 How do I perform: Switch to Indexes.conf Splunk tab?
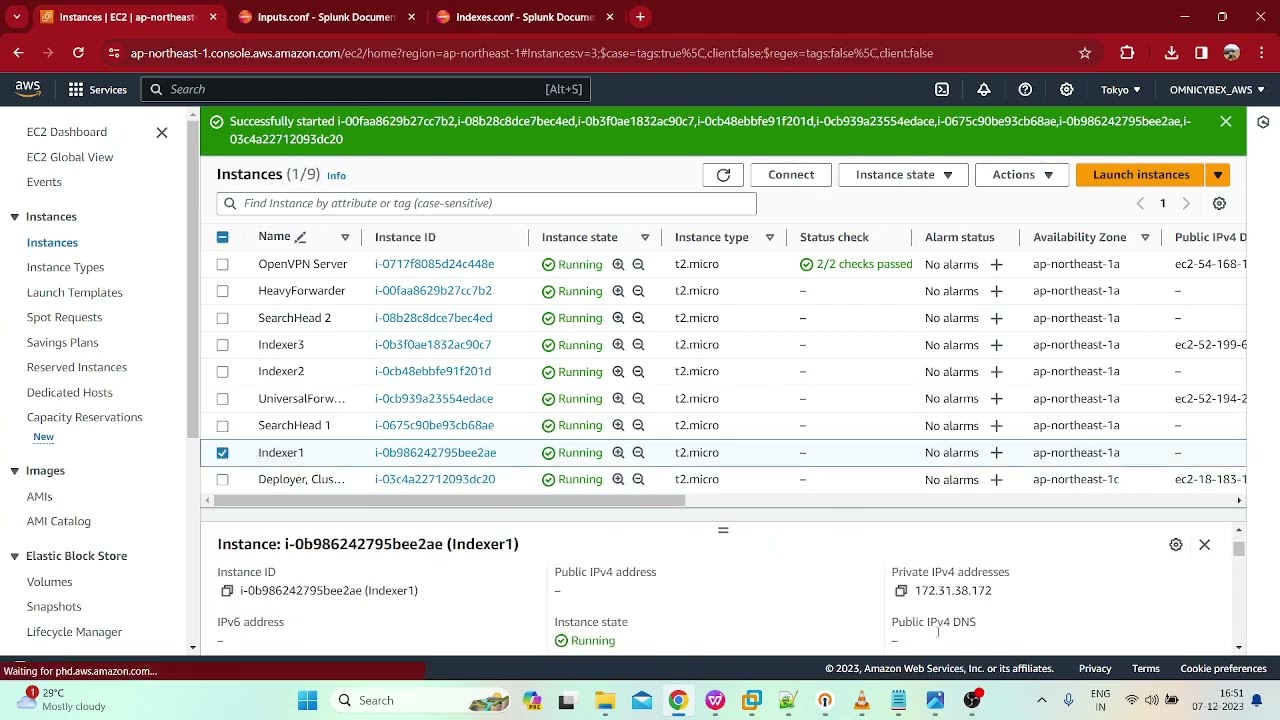524,17
